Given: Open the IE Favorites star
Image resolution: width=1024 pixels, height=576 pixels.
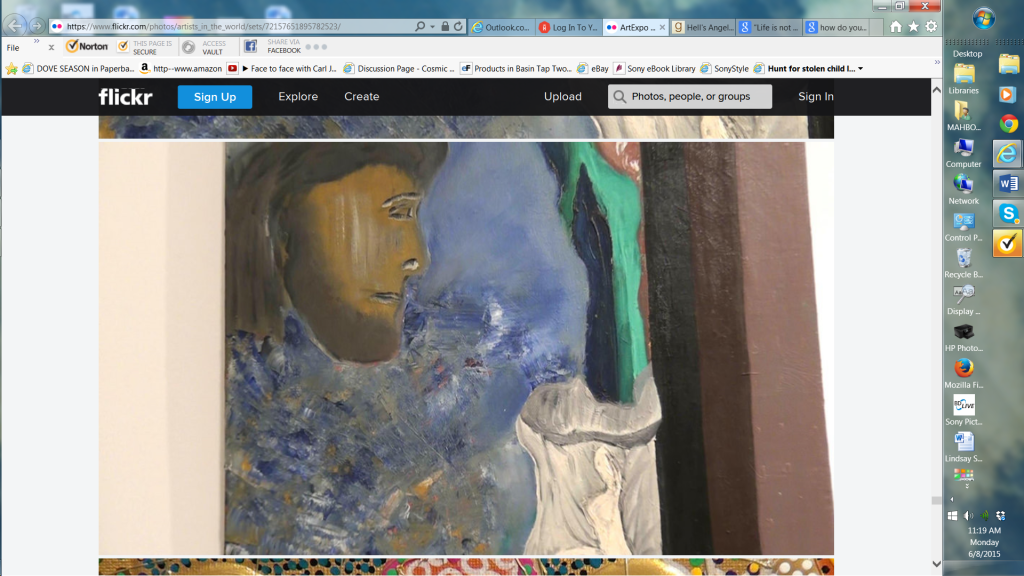Looking at the screenshot, I should [x=913, y=27].
